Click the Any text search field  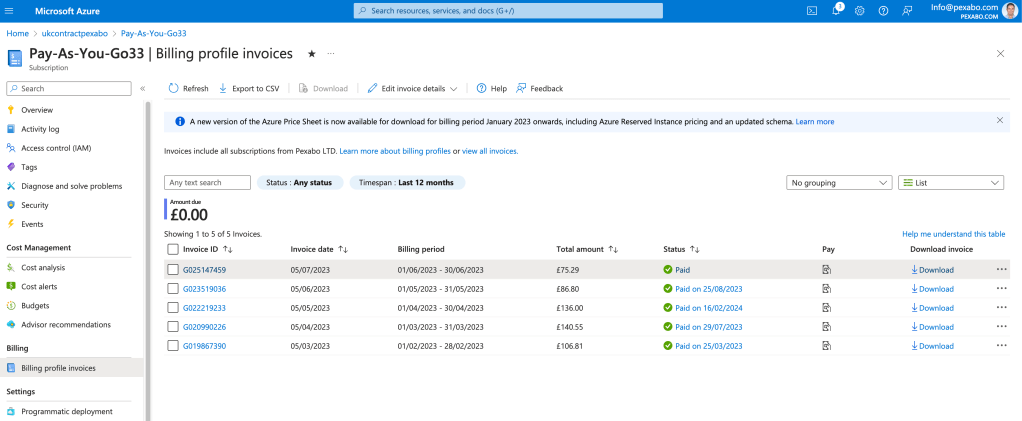point(207,182)
